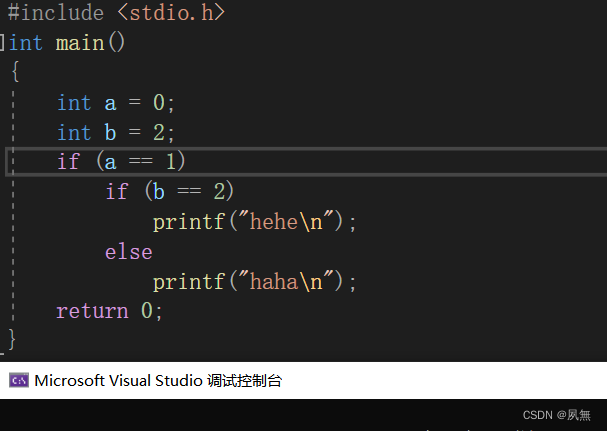Click the printf haha statement
The width and height of the screenshot is (607, 431).
[254, 282]
